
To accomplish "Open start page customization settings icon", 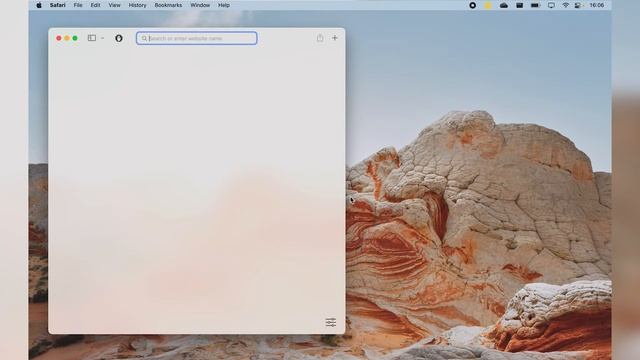I will click(x=331, y=322).
